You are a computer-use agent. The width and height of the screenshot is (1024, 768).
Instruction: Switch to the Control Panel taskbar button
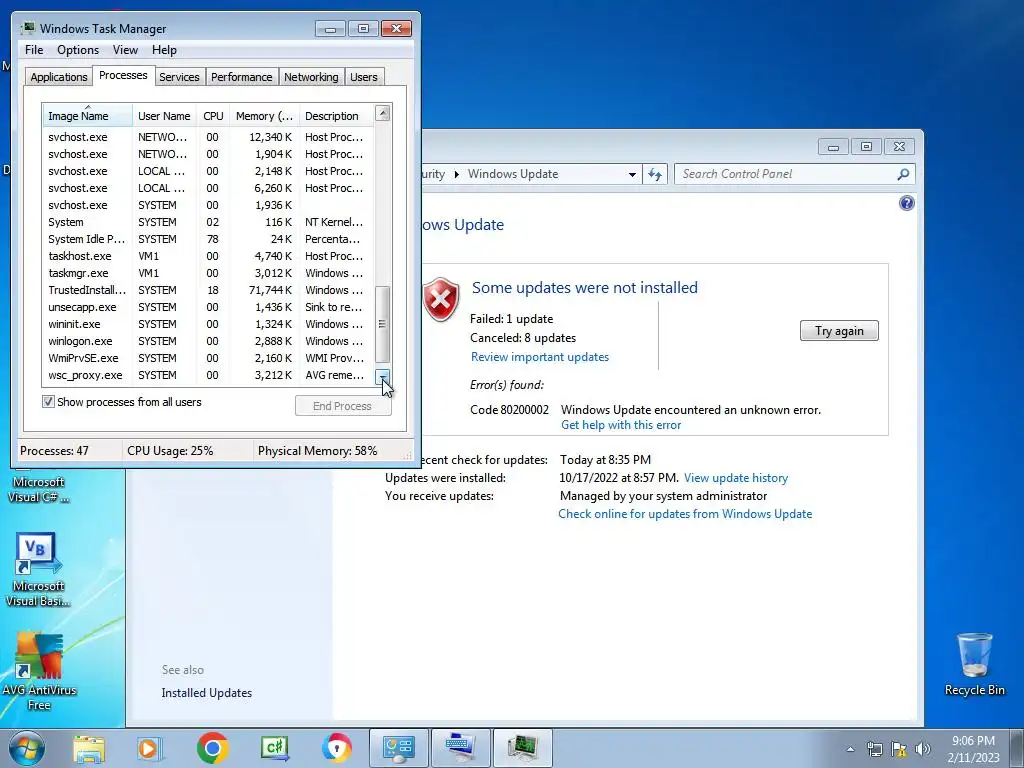coord(398,748)
